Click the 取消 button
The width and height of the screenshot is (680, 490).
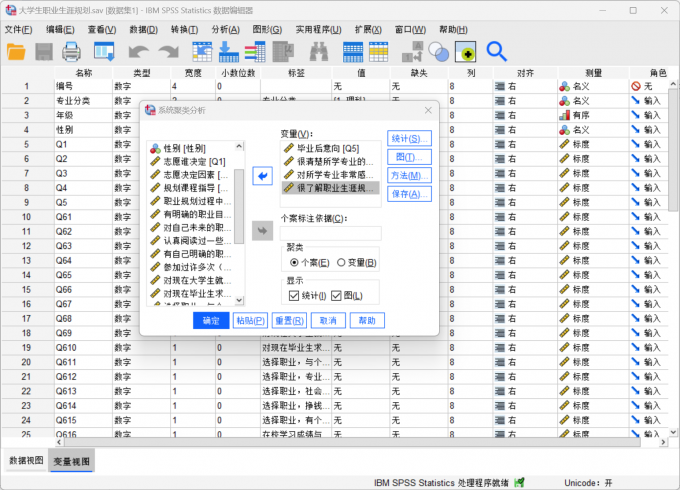coord(328,320)
